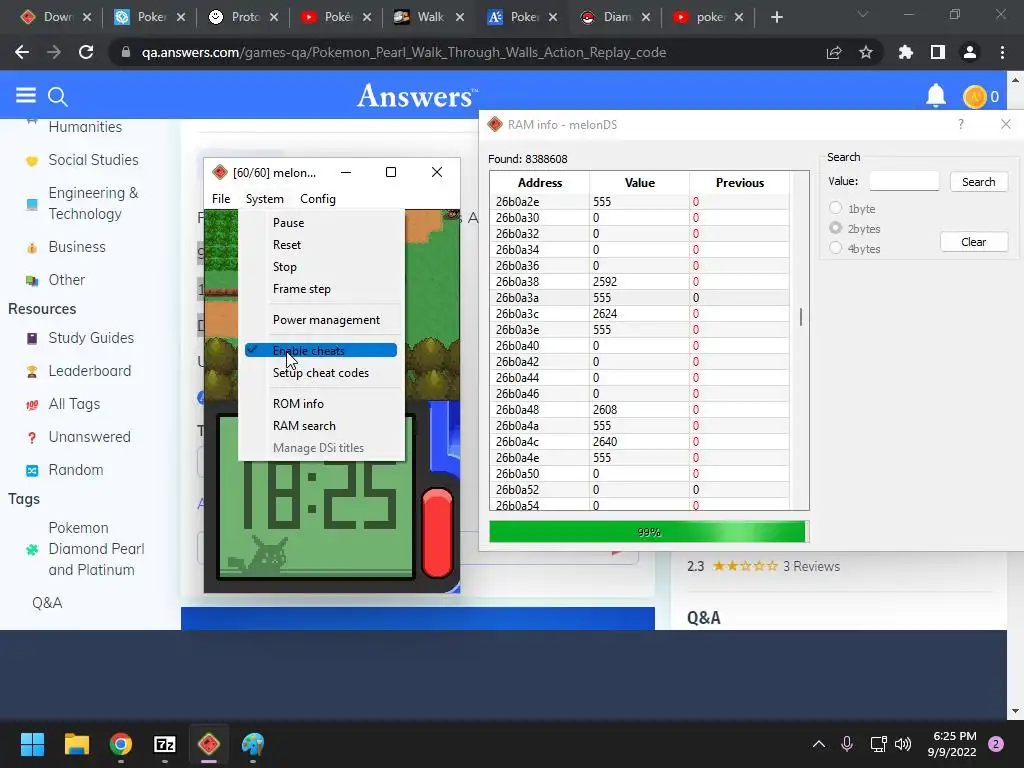The image size is (1024, 768).
Task: Click the Chrome taskbar icon
Action: pos(121,744)
